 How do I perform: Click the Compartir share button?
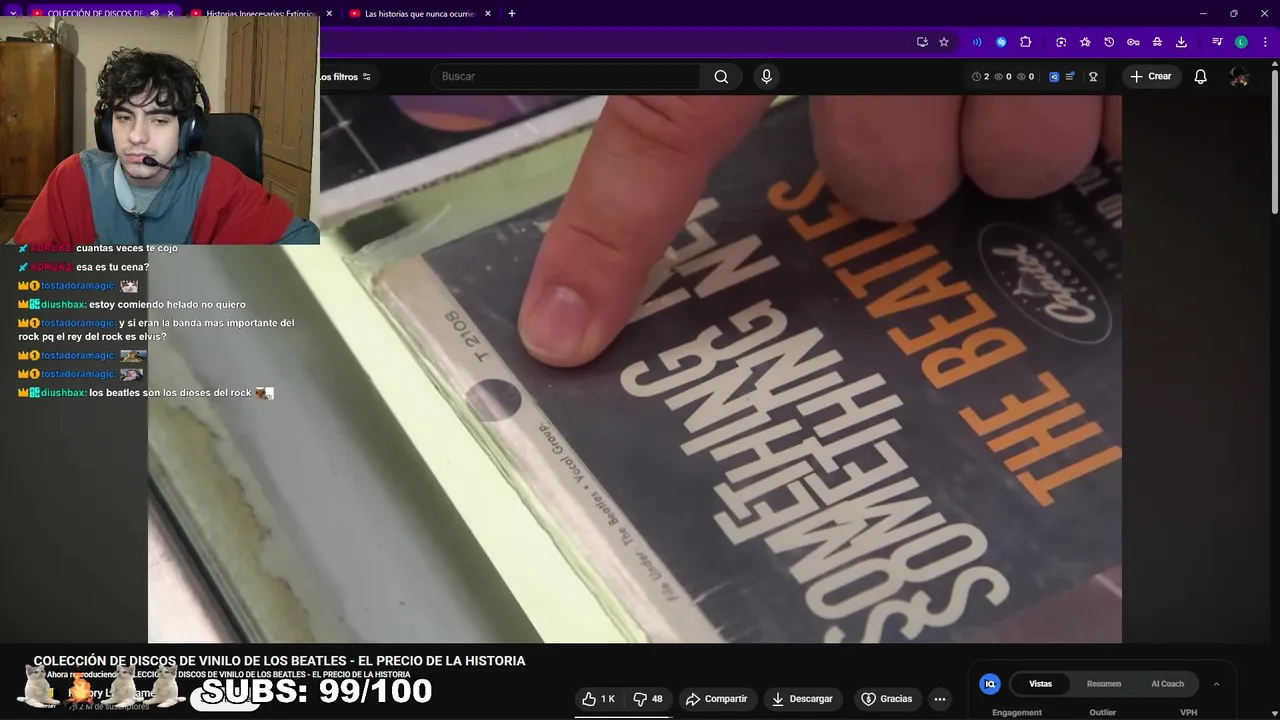click(716, 699)
